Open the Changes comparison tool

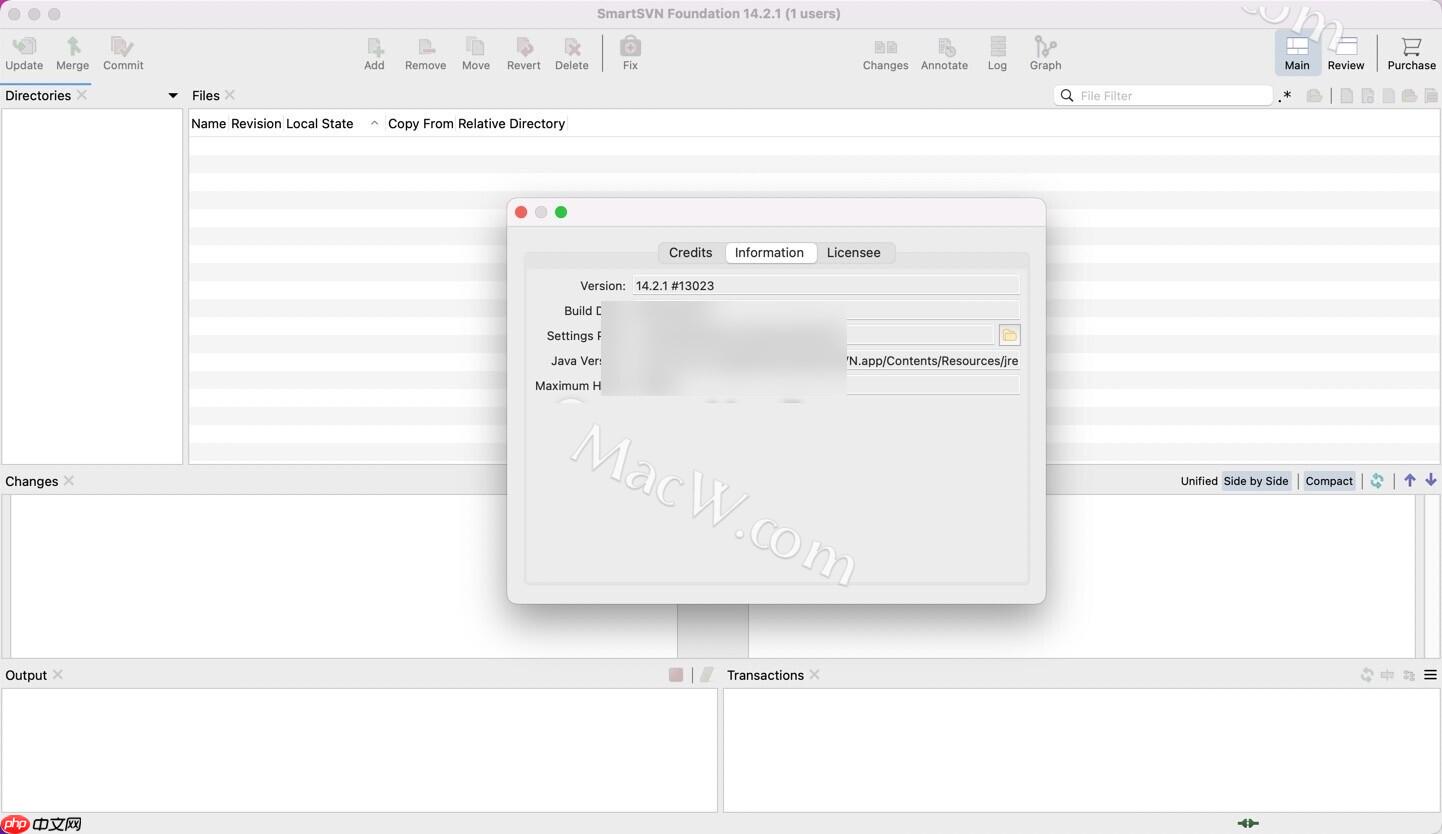885,53
